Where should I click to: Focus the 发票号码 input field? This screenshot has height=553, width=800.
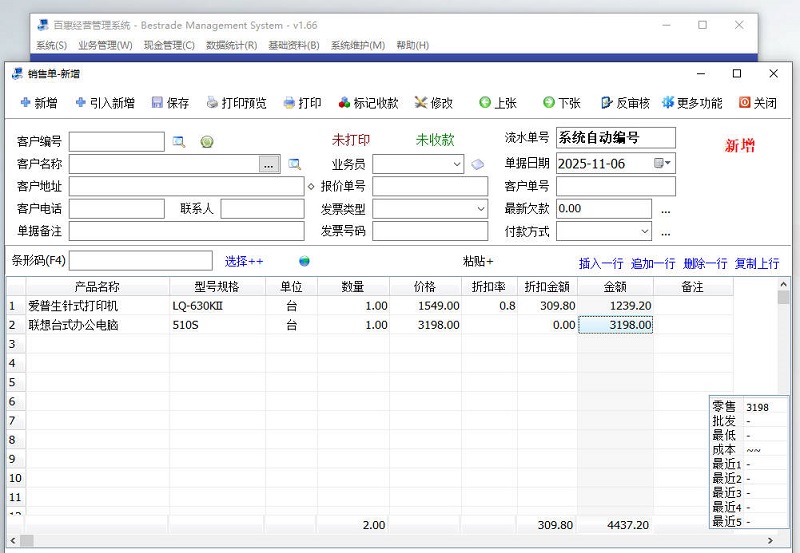click(x=430, y=231)
